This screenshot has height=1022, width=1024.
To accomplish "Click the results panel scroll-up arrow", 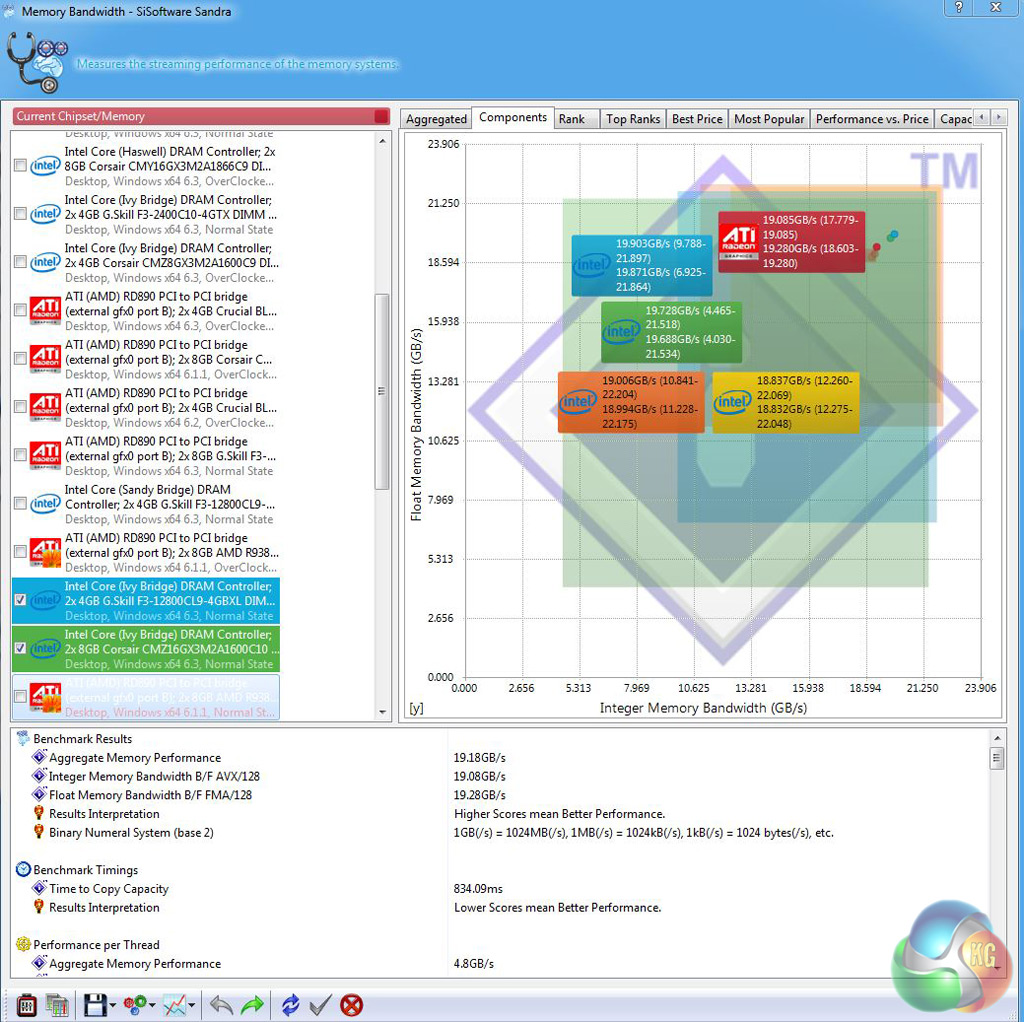I will [997, 739].
